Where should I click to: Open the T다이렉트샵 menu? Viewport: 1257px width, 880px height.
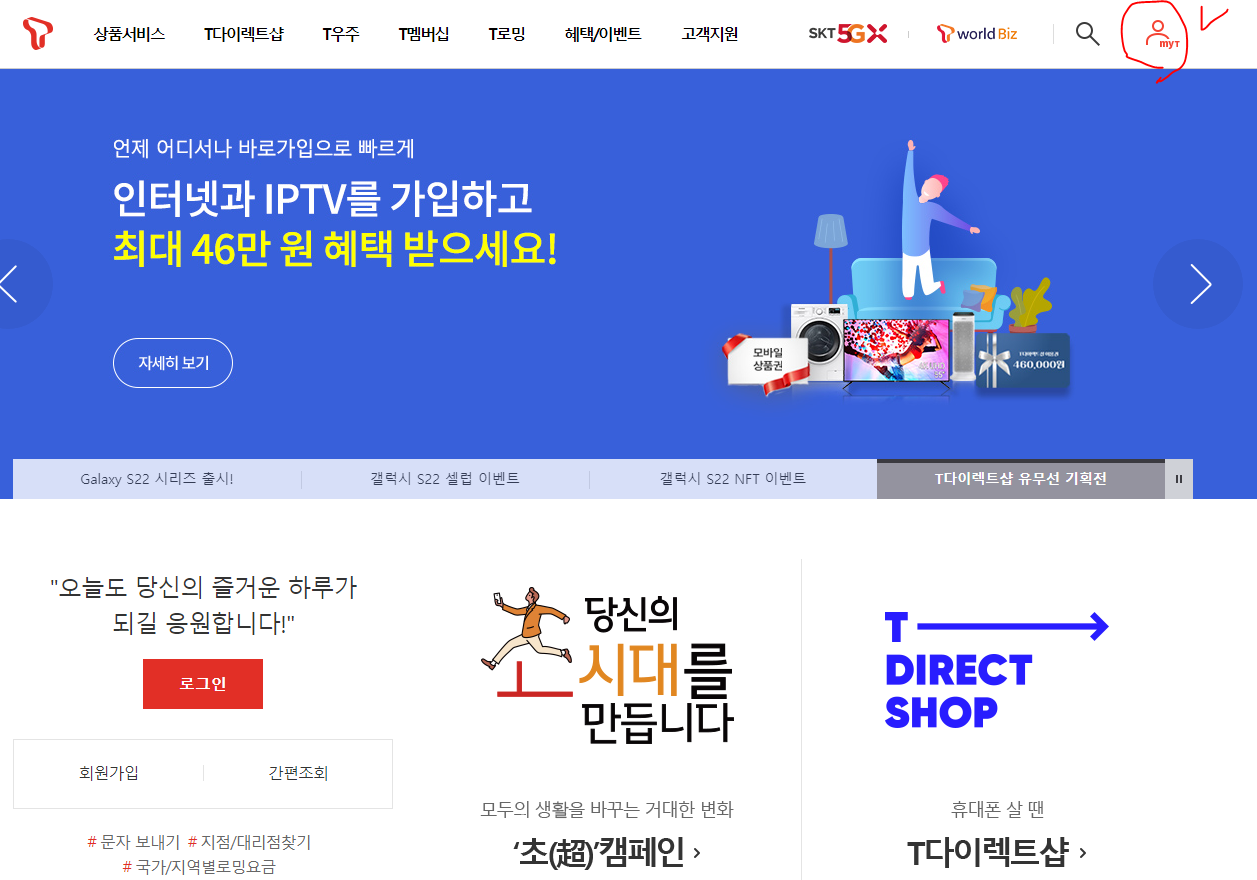tap(244, 34)
